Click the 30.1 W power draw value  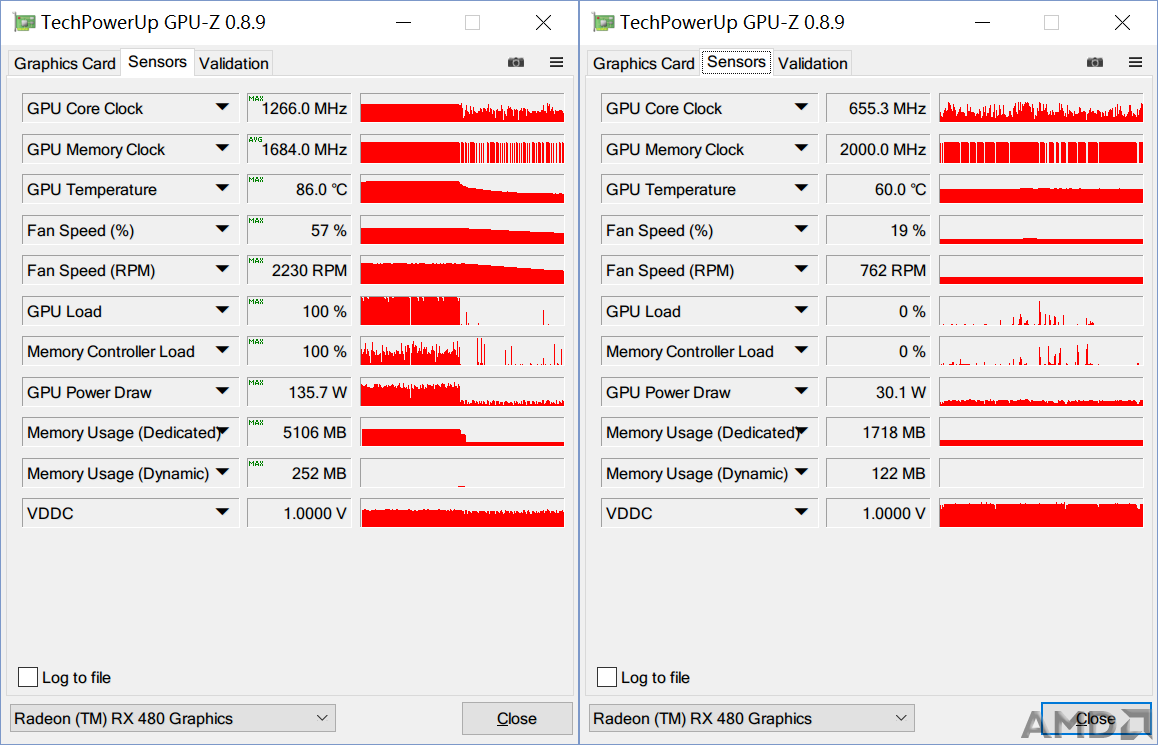[878, 392]
